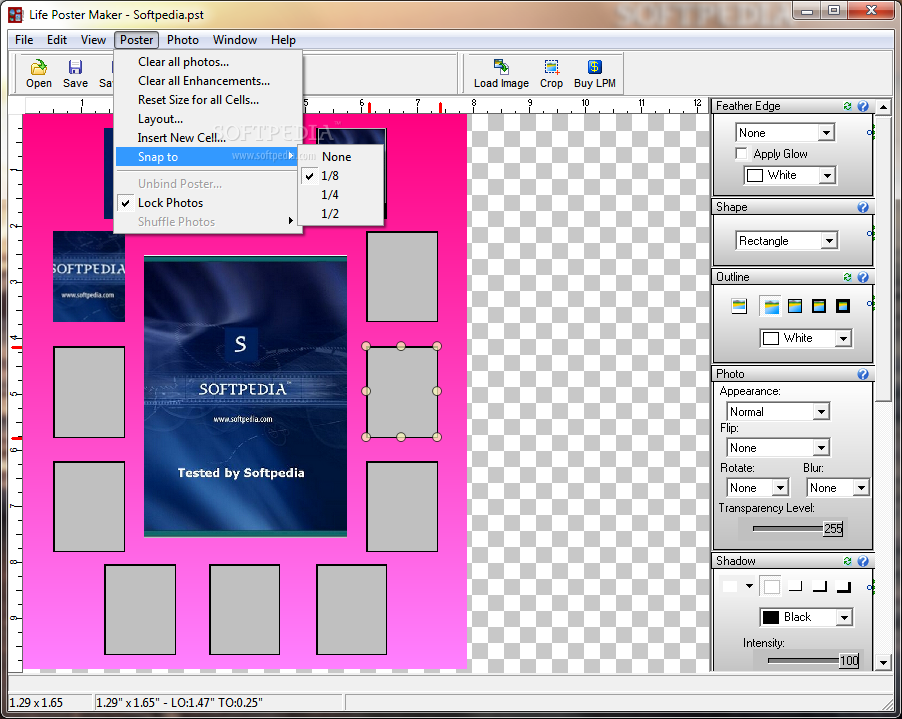The image size is (902, 719).
Task: Click the panel scrollbar down arrow
Action: [x=883, y=662]
